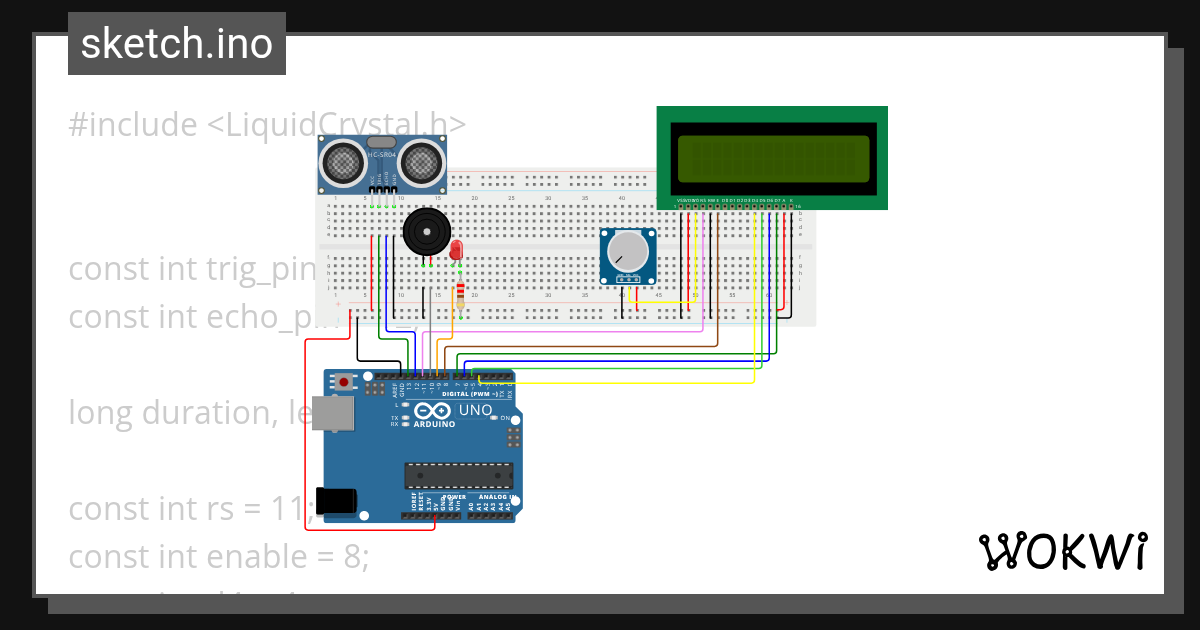Click the ARDUINO infinity logo on the board
Screen dimensions: 1200x630
(432, 410)
